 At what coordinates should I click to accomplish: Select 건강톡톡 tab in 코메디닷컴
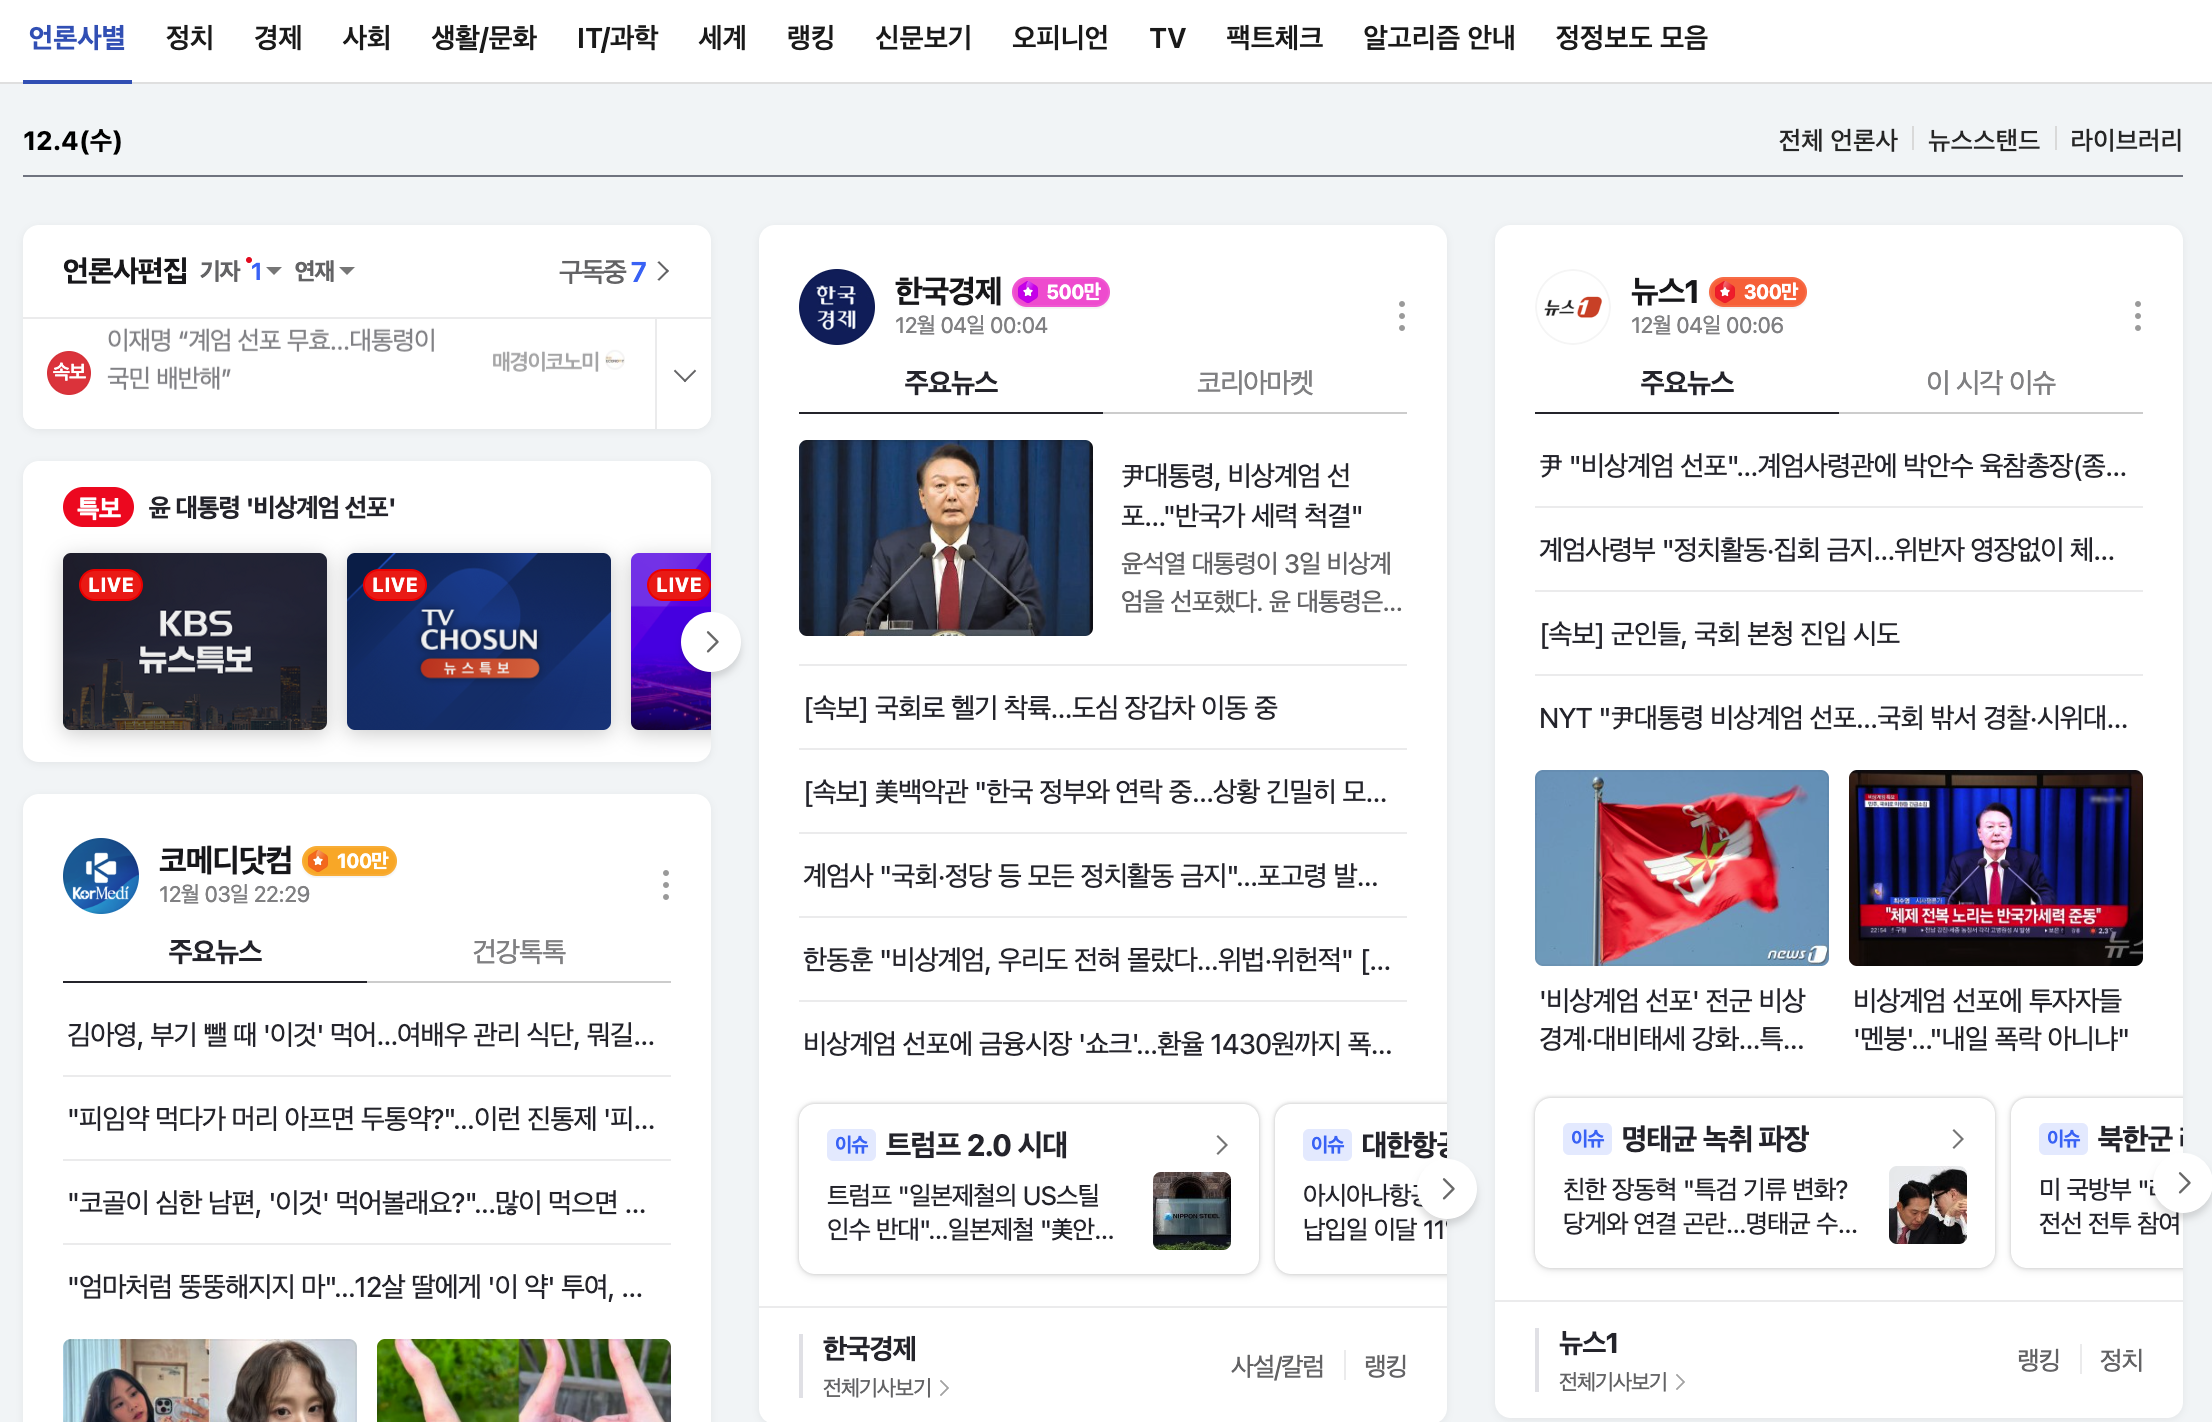point(518,951)
